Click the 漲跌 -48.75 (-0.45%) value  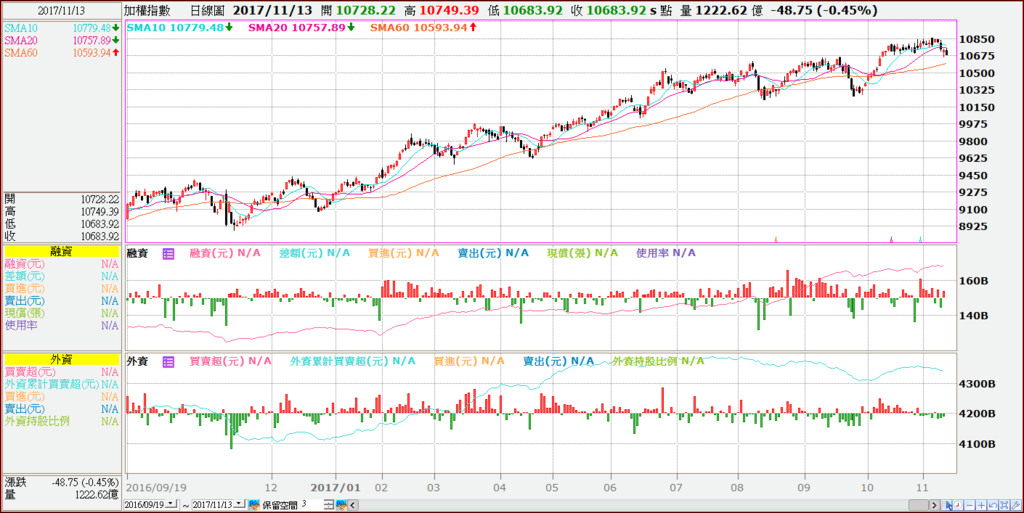86,483
